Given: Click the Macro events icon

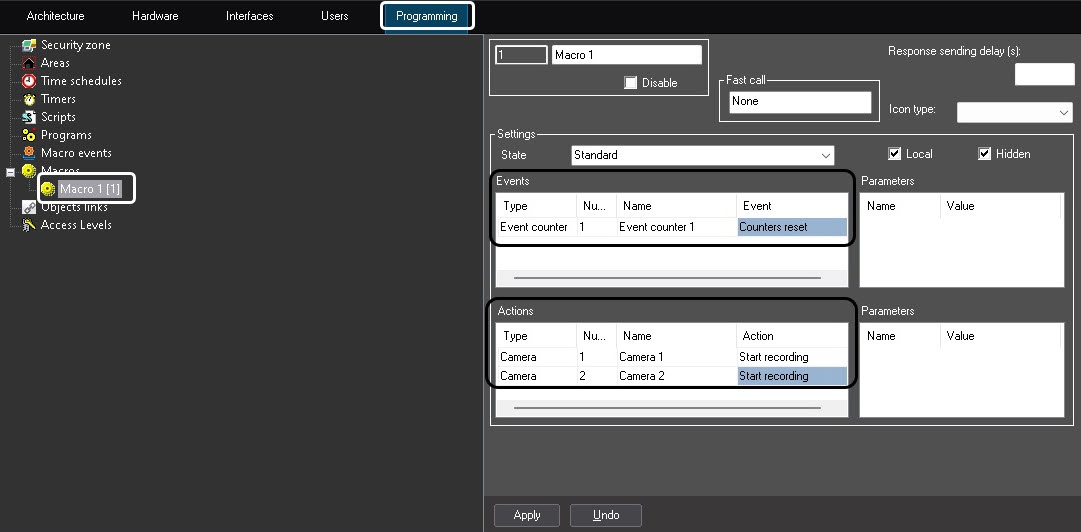Looking at the screenshot, I should [29, 153].
